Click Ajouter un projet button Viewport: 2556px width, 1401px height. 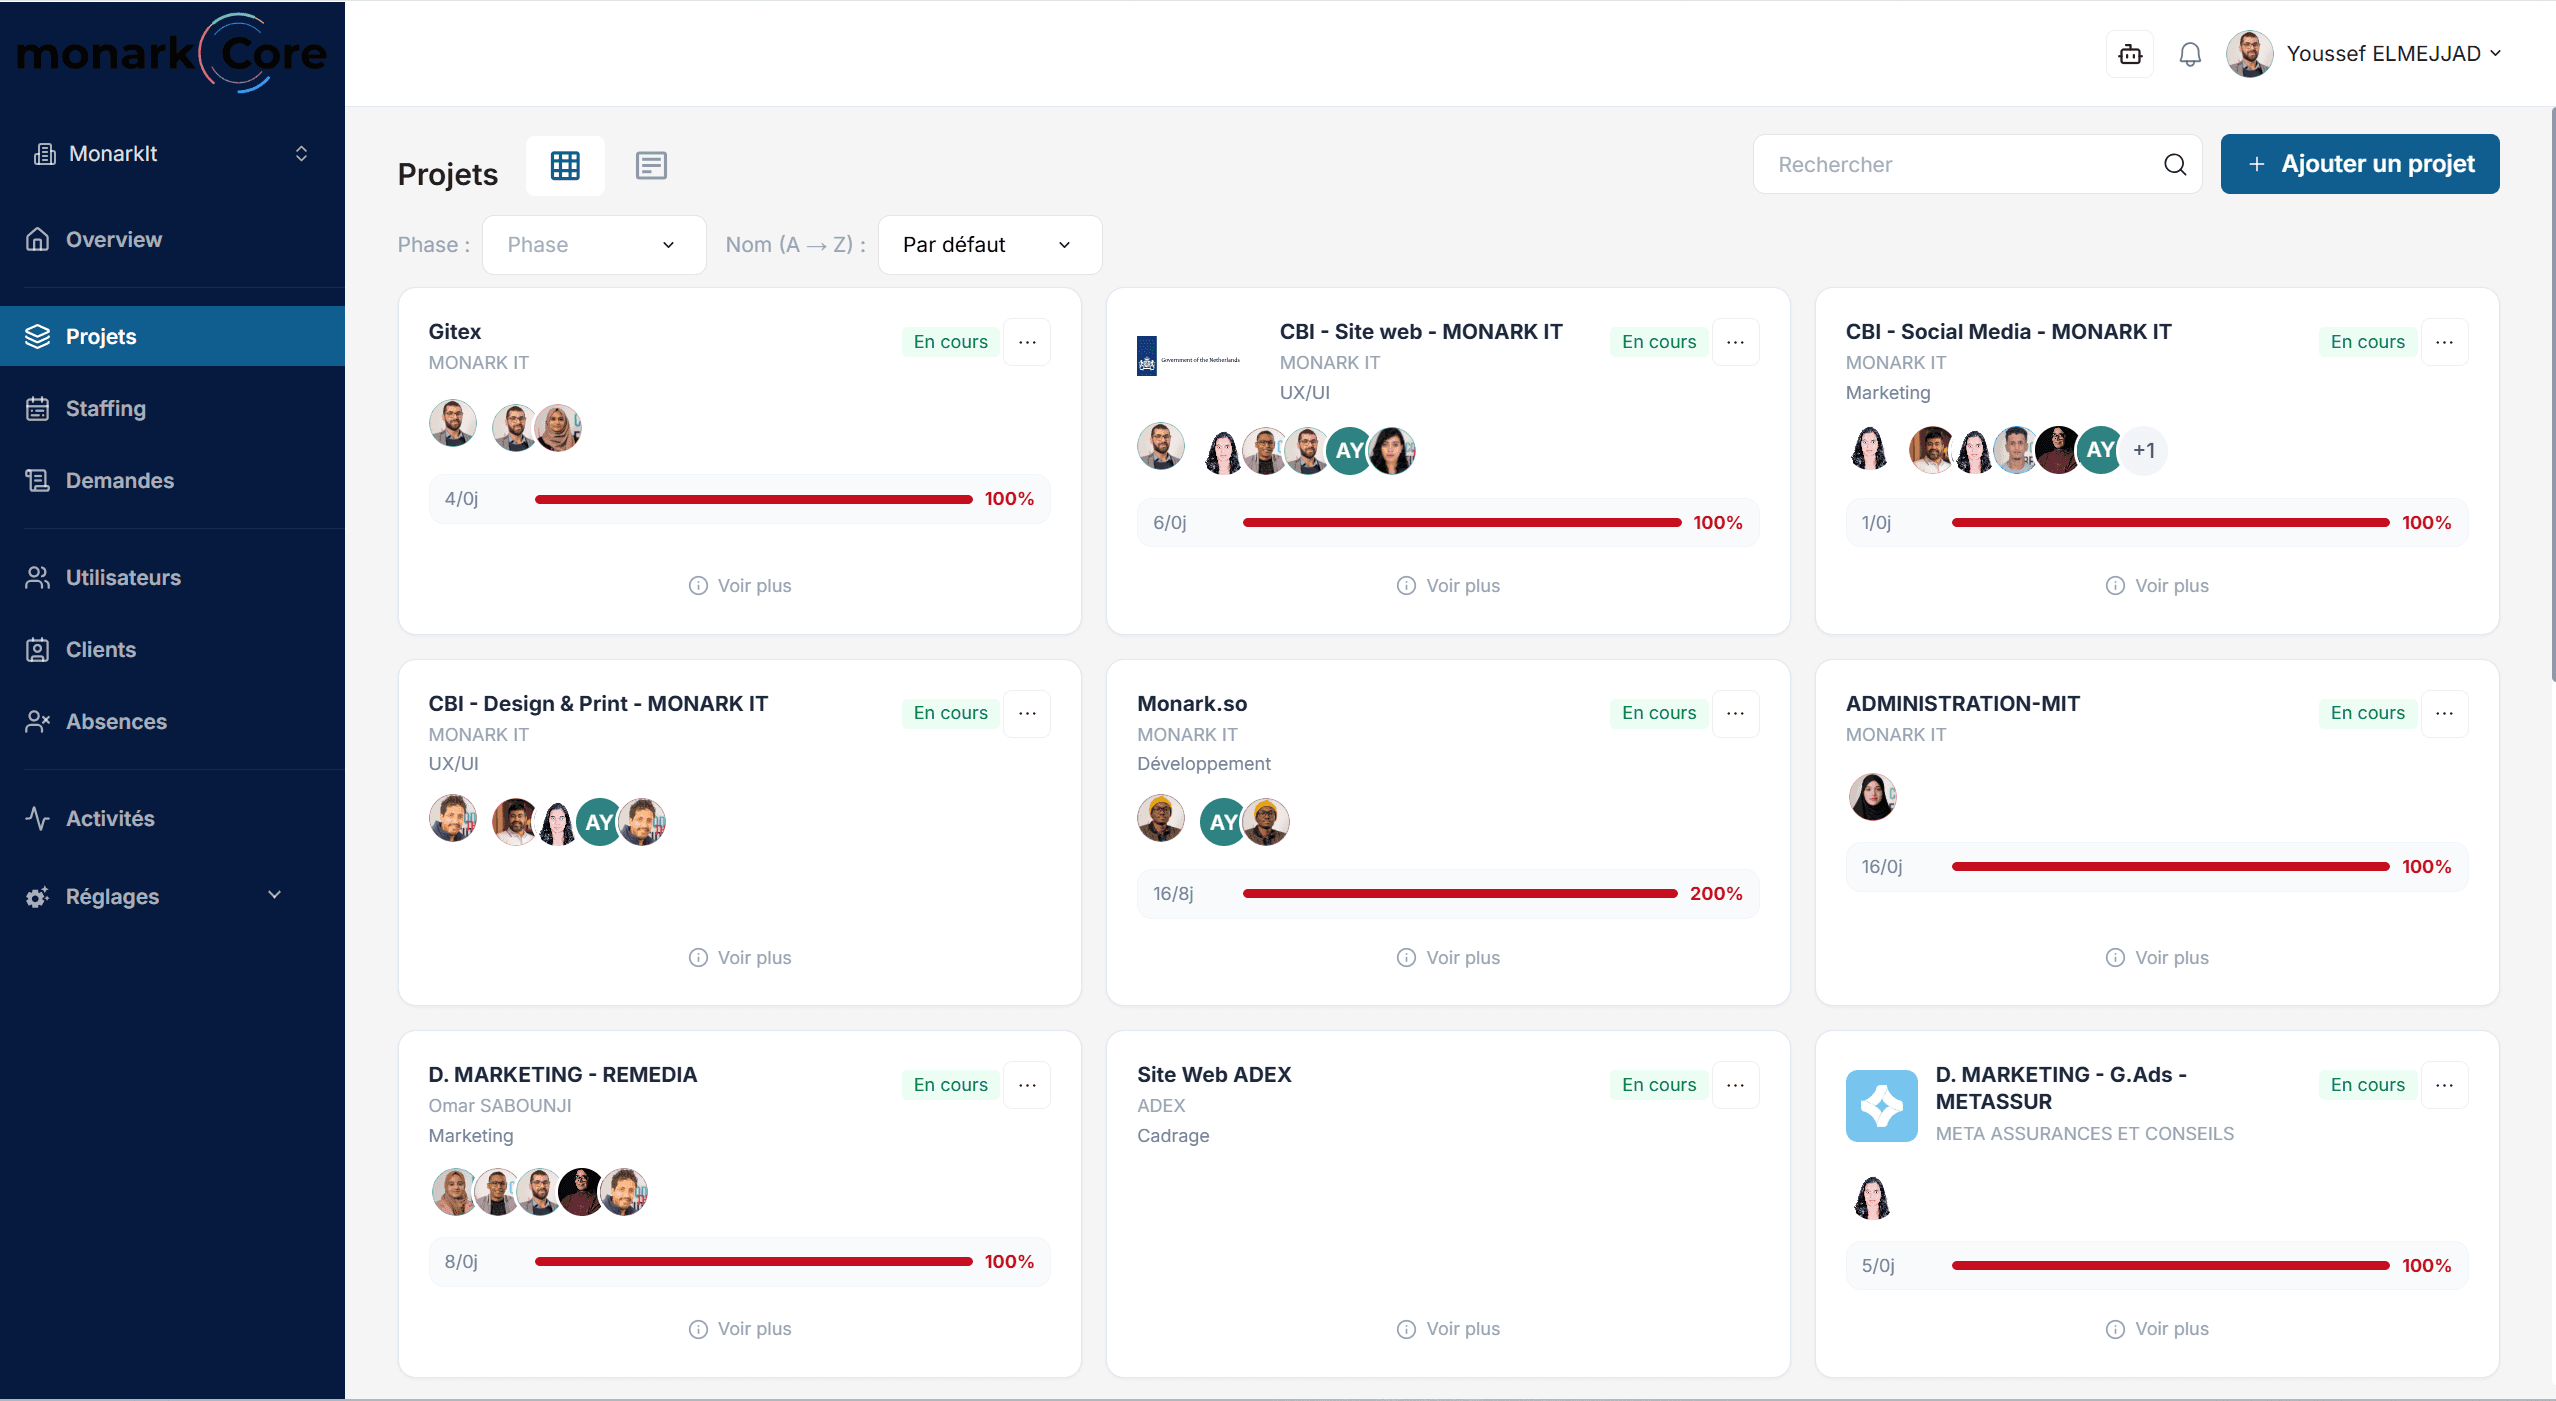coord(2360,164)
